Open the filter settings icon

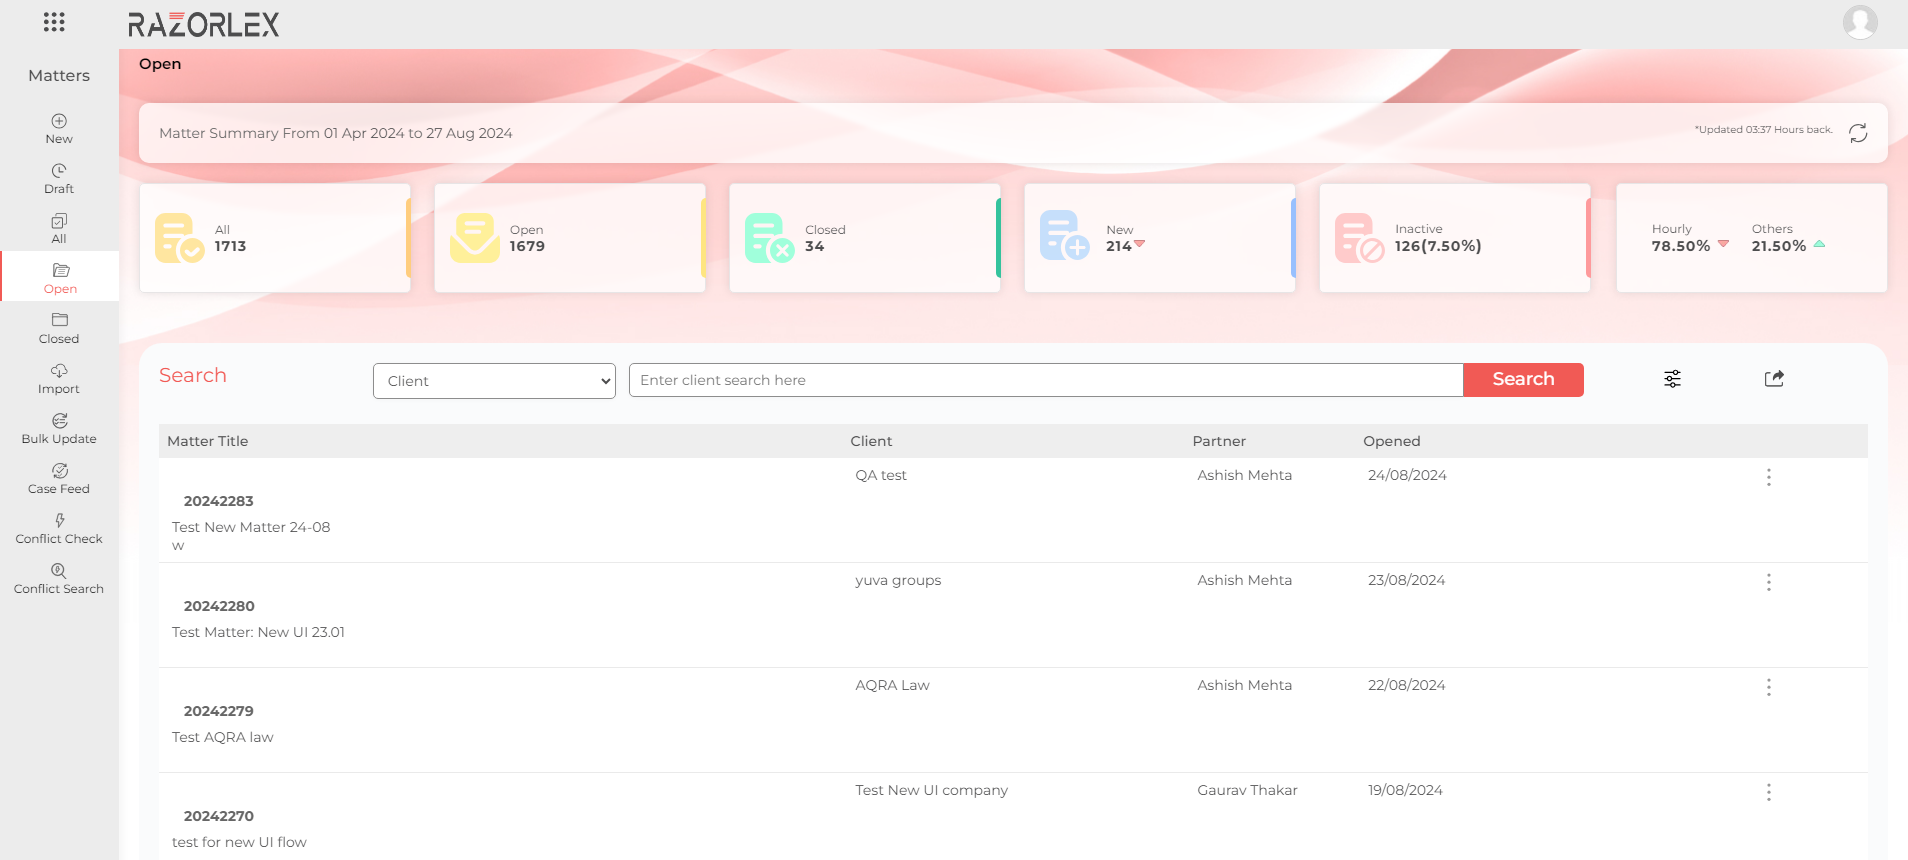(1672, 379)
